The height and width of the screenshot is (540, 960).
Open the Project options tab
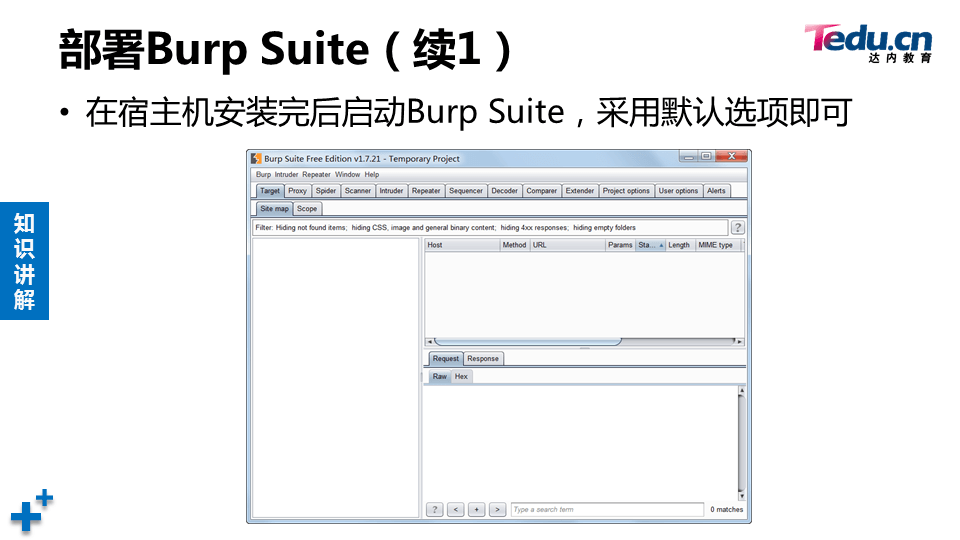(626, 191)
